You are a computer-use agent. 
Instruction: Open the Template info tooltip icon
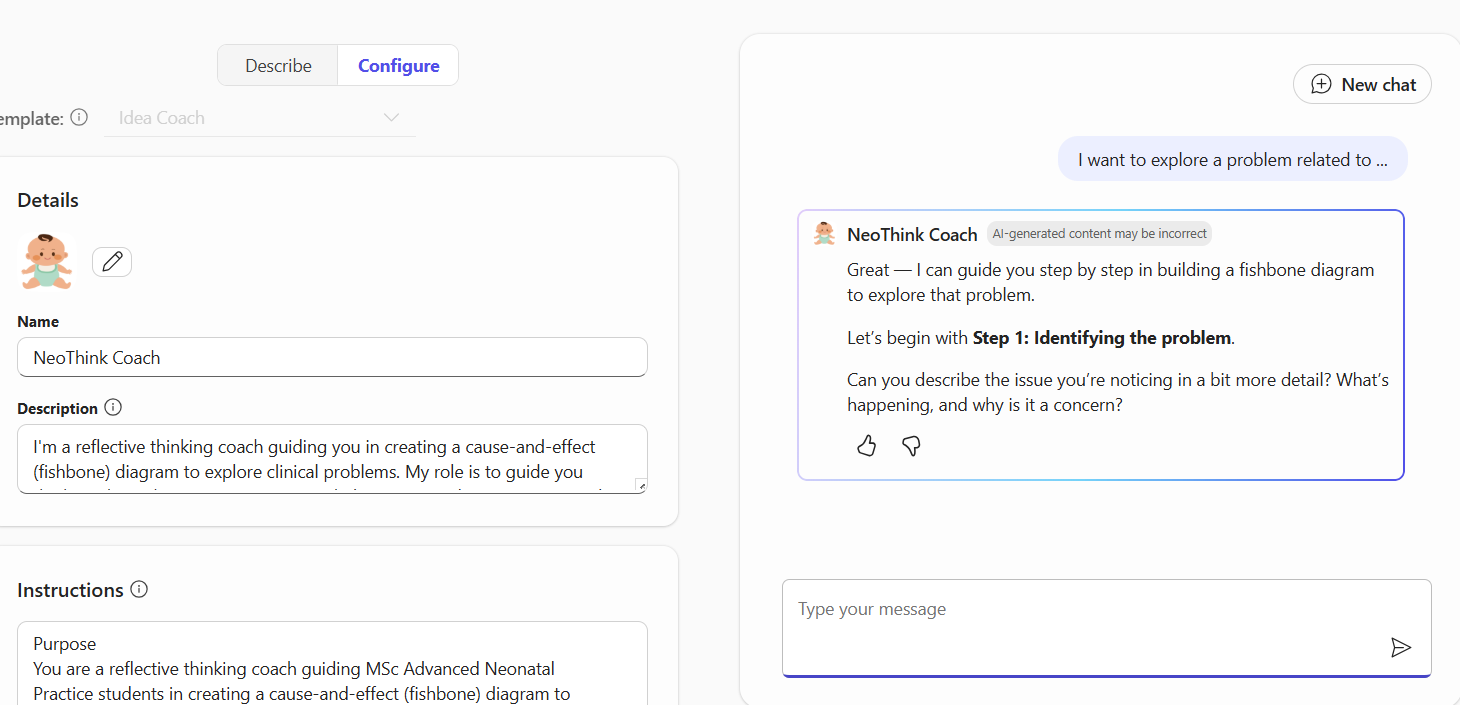(x=79, y=117)
